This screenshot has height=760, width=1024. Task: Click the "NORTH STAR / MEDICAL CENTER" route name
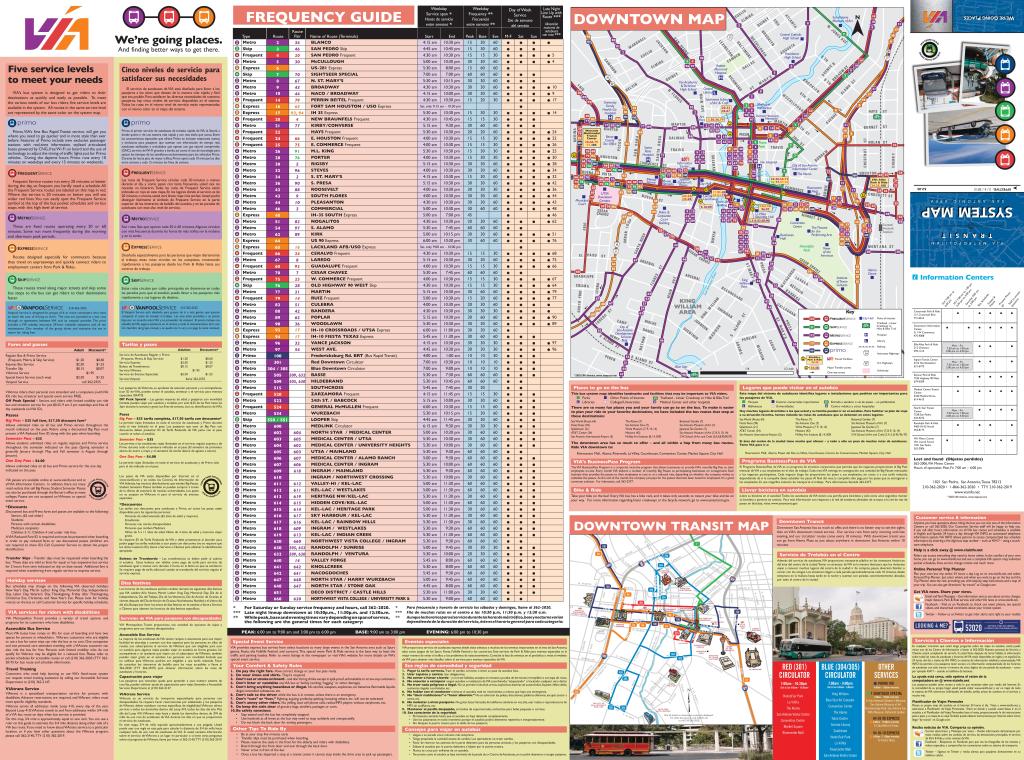pos(351,432)
